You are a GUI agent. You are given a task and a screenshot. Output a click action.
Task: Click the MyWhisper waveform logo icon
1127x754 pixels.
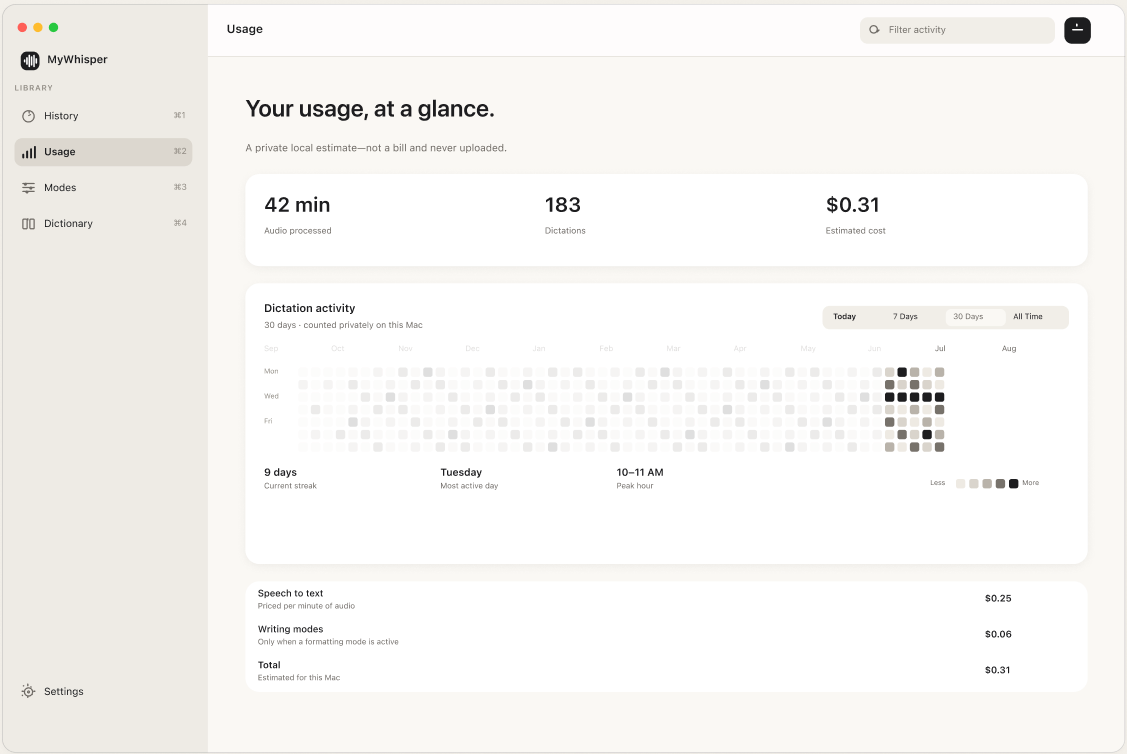pyautogui.click(x=30, y=60)
